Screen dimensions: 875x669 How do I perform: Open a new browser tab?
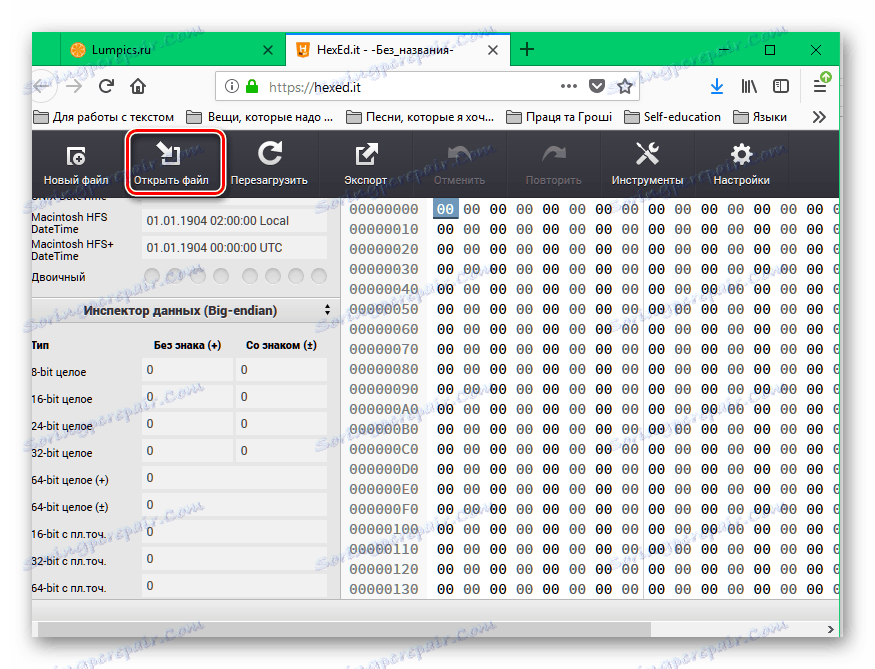point(527,50)
